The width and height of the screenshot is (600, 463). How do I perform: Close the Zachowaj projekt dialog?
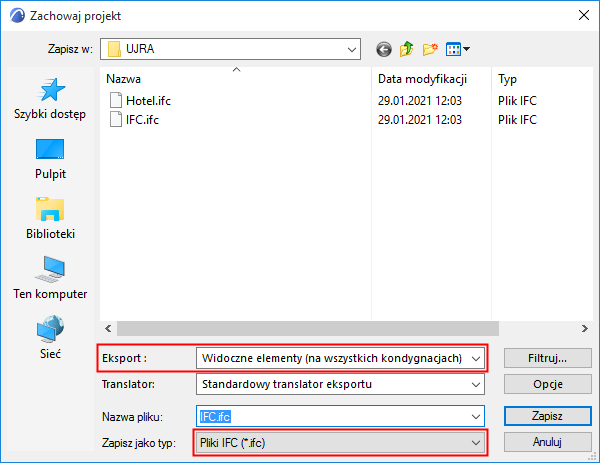[x=584, y=15]
